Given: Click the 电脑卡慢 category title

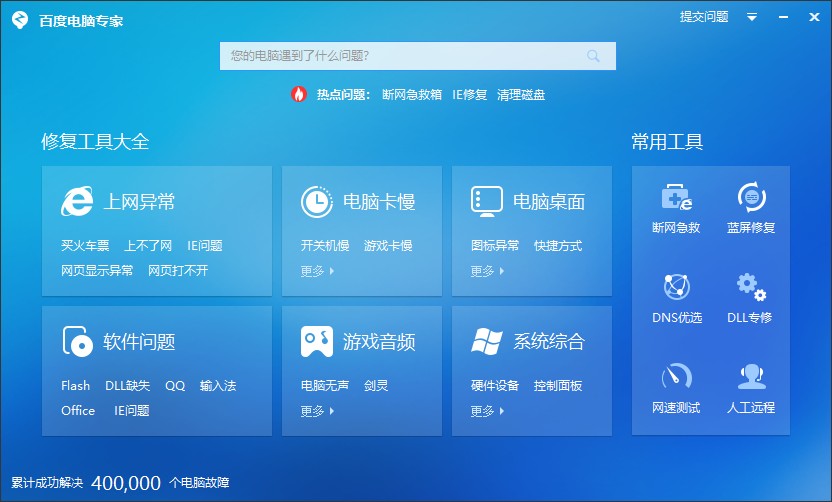Looking at the screenshot, I should [x=379, y=202].
